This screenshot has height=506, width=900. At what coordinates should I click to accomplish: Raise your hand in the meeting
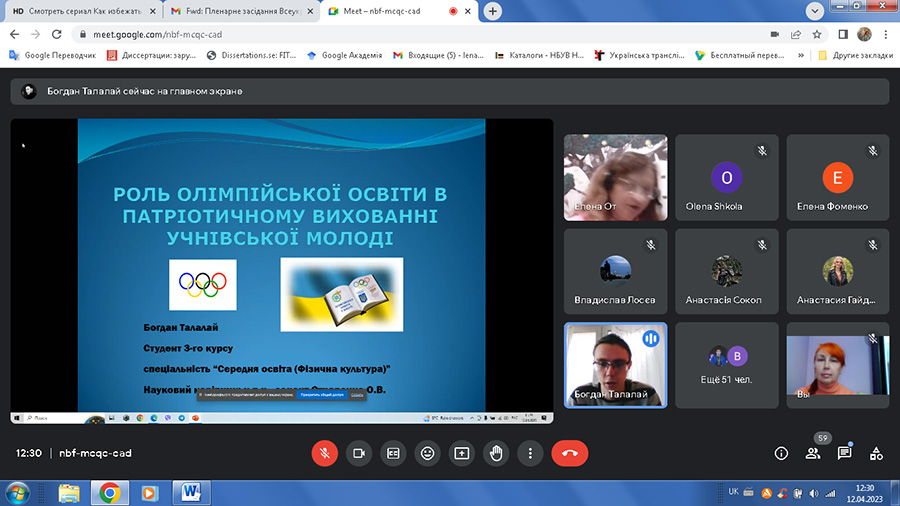[496, 453]
